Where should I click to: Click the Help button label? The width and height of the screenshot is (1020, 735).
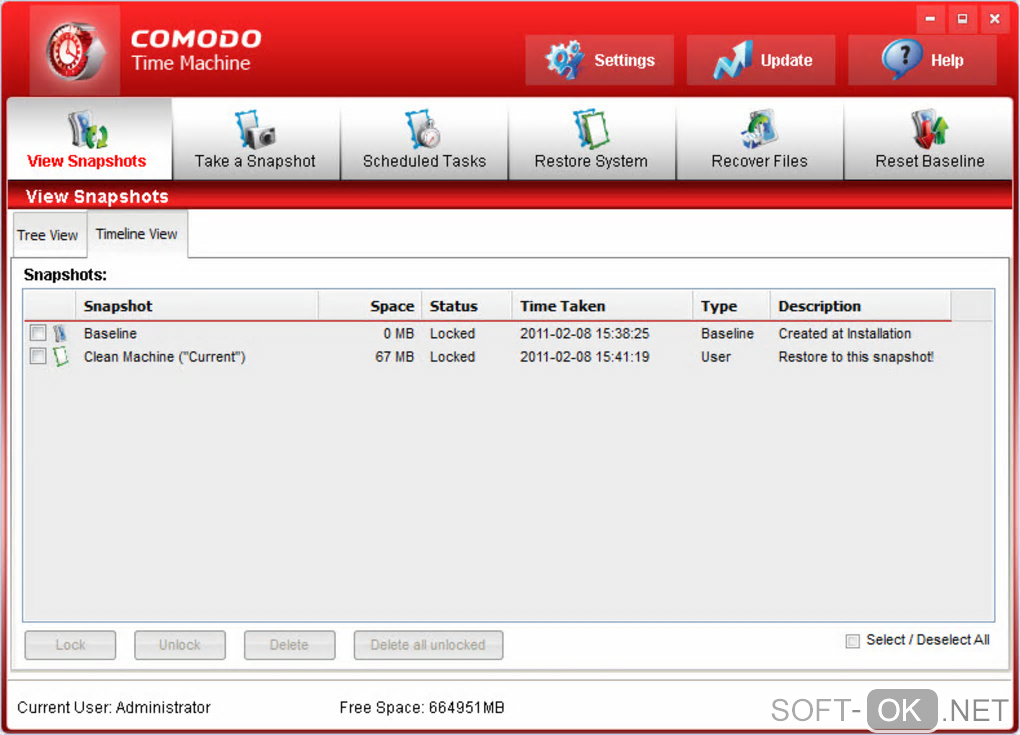click(947, 60)
